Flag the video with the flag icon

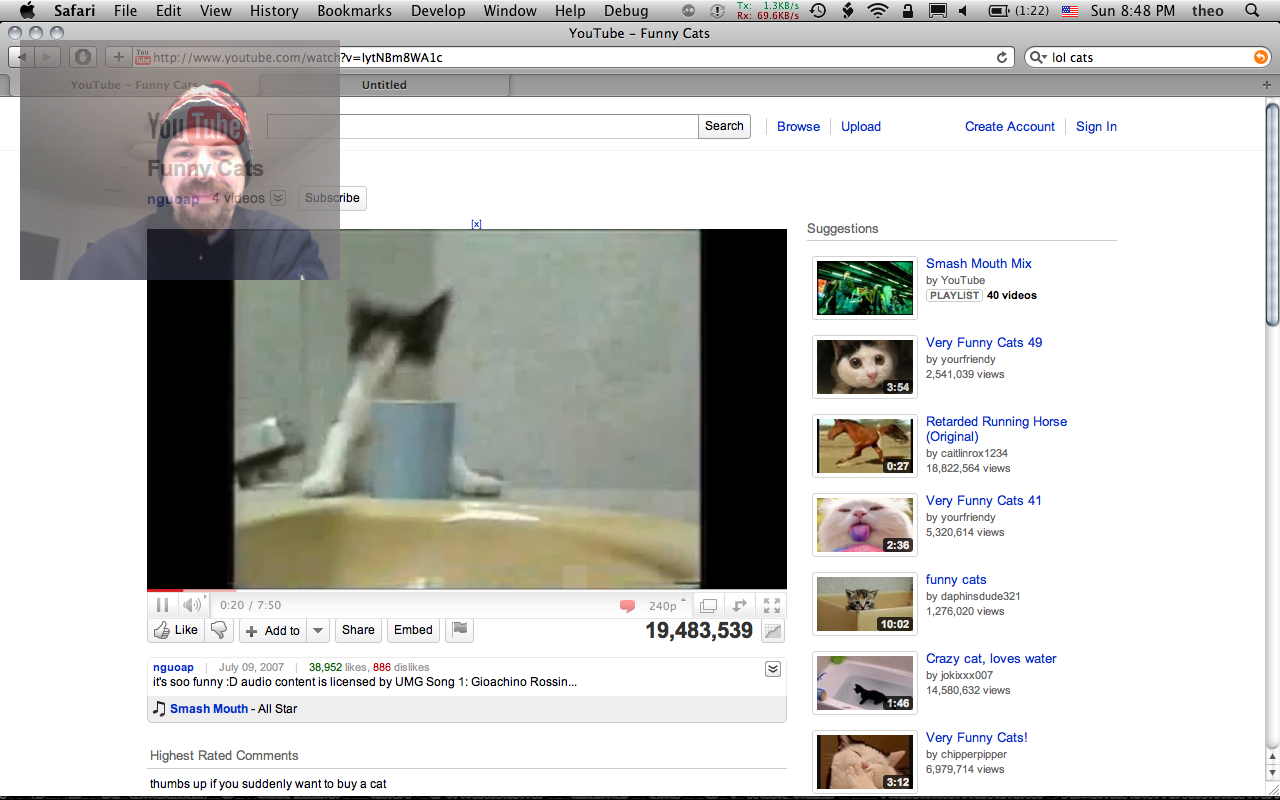[x=460, y=630]
